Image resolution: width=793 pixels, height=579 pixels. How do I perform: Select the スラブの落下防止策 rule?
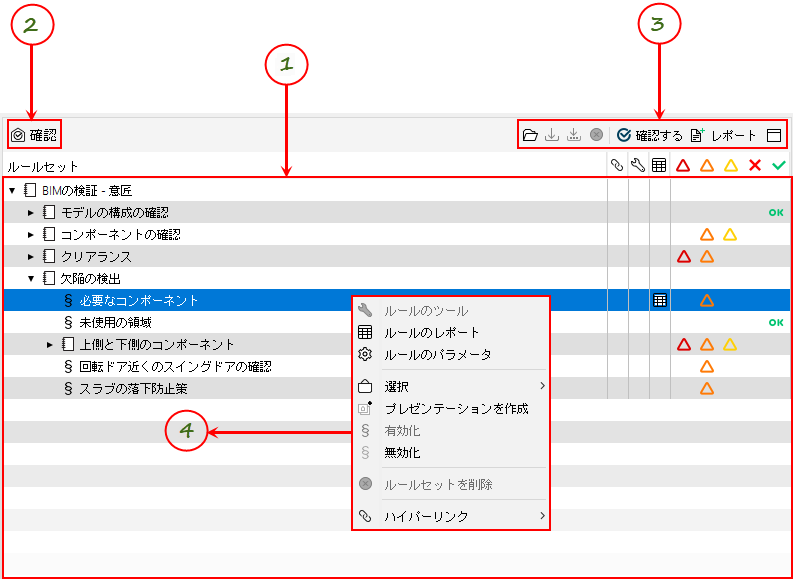[134, 388]
